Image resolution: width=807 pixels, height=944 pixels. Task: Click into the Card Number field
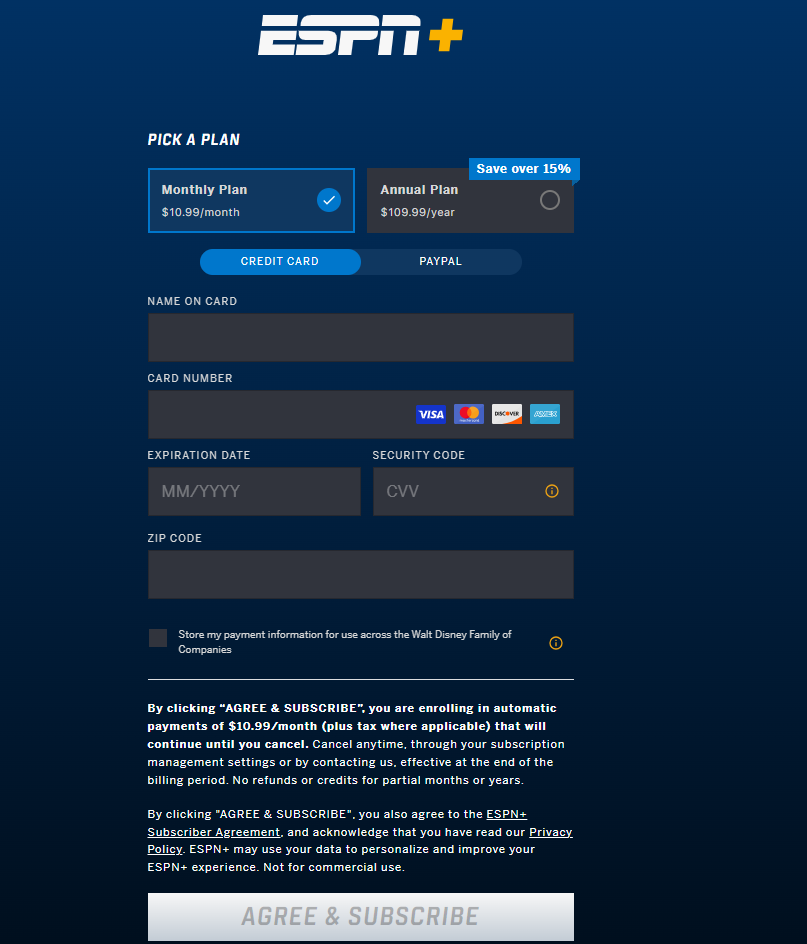pyautogui.click(x=280, y=414)
